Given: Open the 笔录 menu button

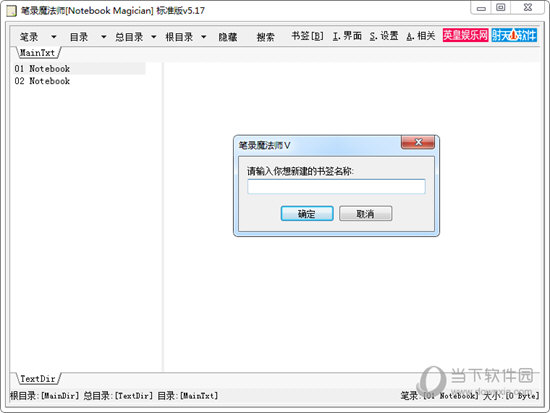Looking at the screenshot, I should tap(29, 36).
